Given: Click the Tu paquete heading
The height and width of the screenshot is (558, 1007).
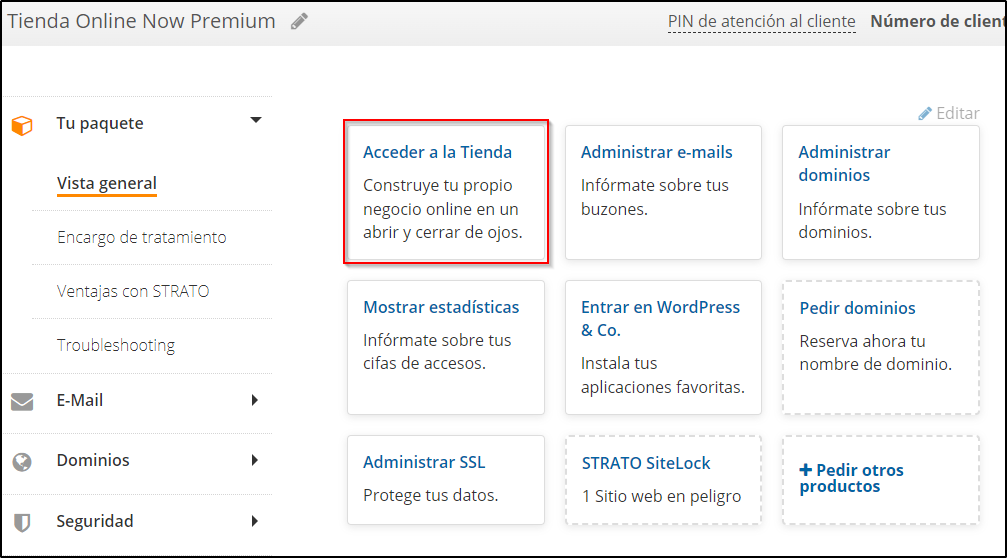Looking at the screenshot, I should point(100,123).
